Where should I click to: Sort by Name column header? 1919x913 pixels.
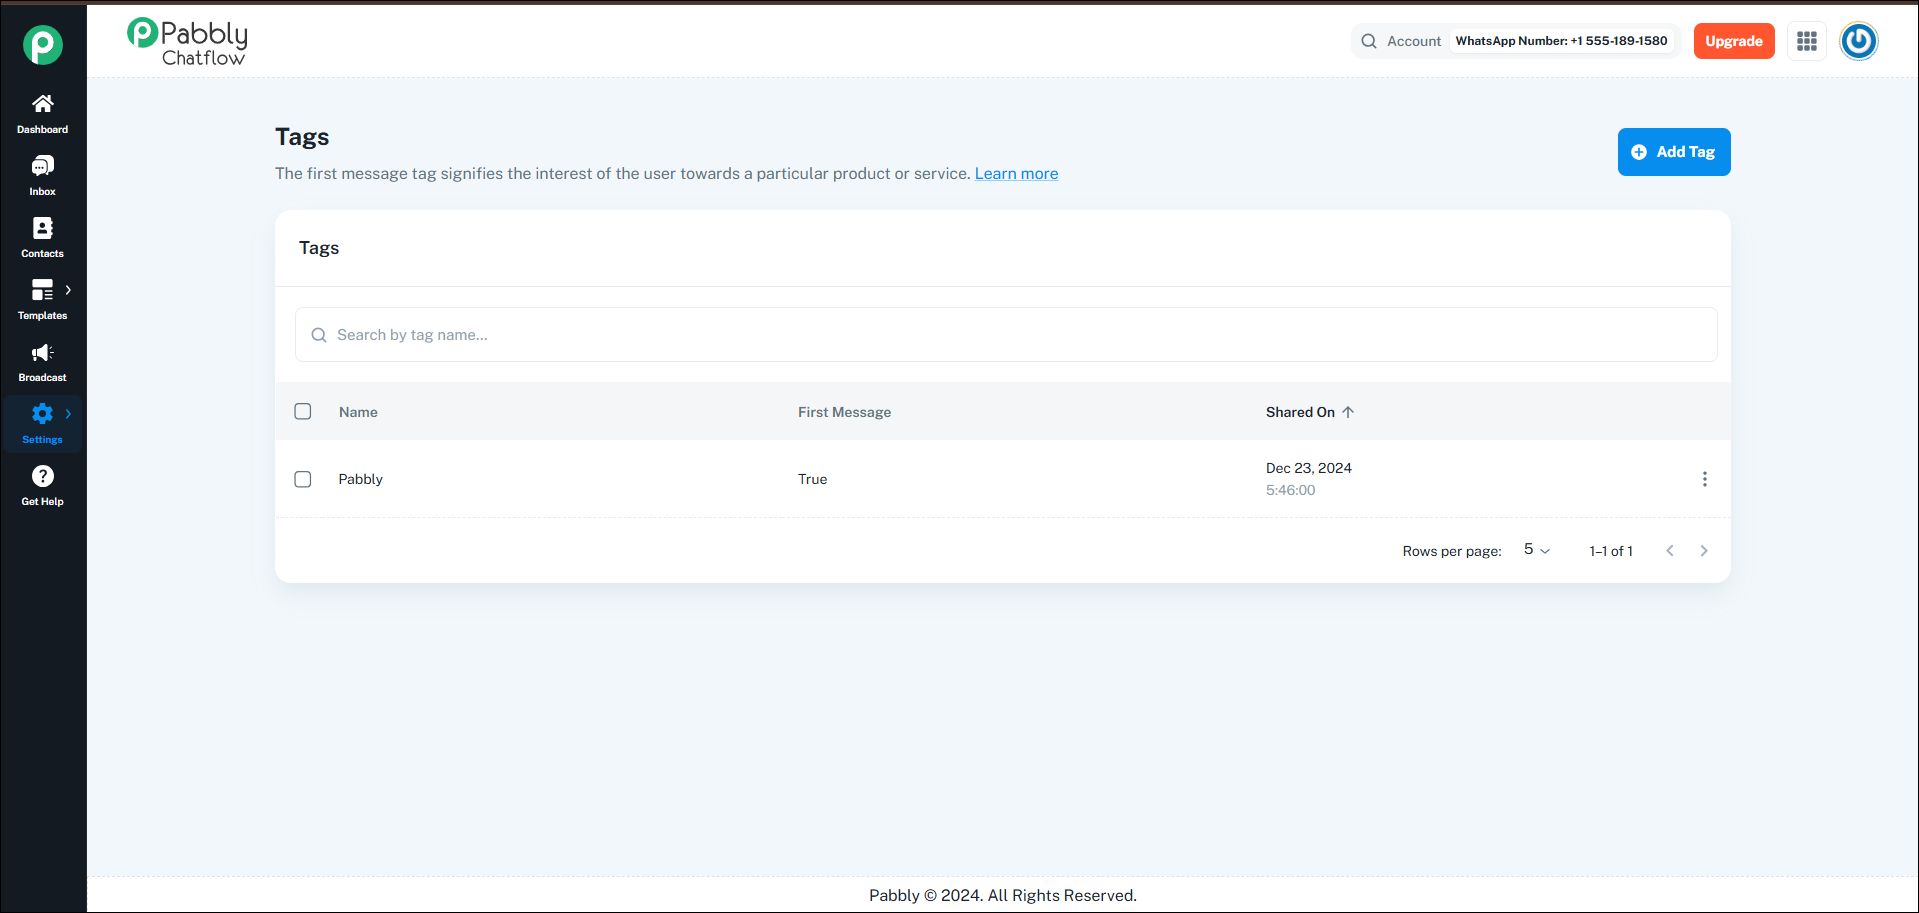(358, 412)
